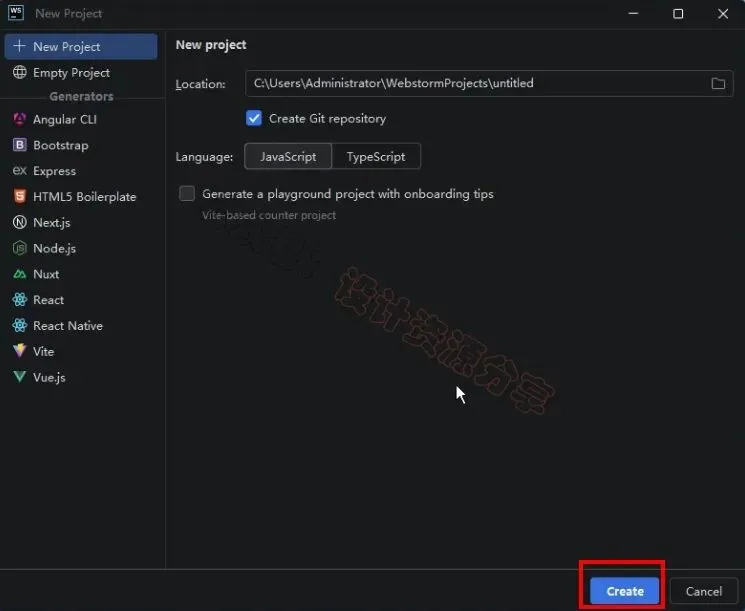Select the Vue.js label
This screenshot has height=611, width=745.
tap(49, 377)
